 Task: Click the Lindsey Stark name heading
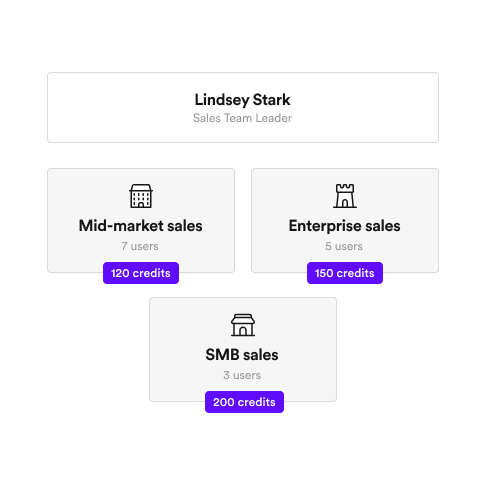coord(242,100)
